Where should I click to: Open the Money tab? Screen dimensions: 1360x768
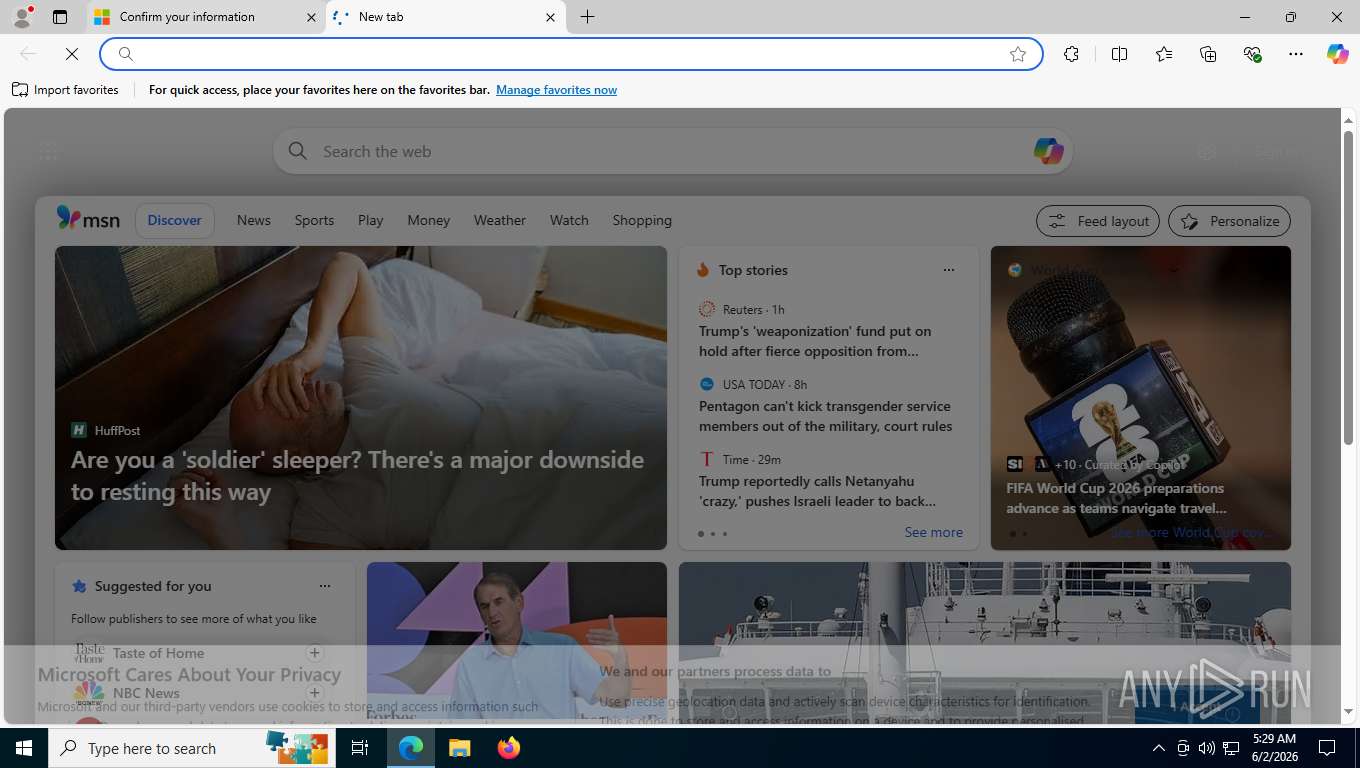(x=429, y=220)
